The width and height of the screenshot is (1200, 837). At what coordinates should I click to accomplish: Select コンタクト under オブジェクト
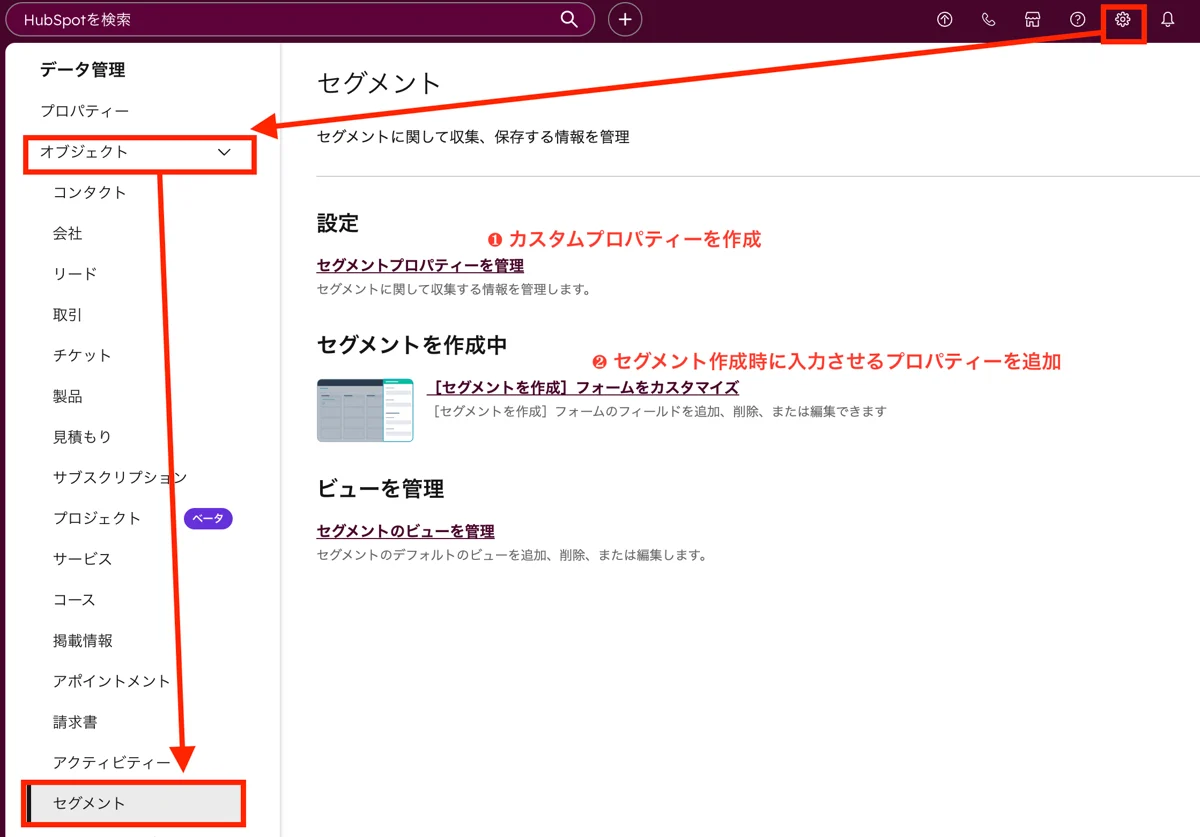click(91, 192)
